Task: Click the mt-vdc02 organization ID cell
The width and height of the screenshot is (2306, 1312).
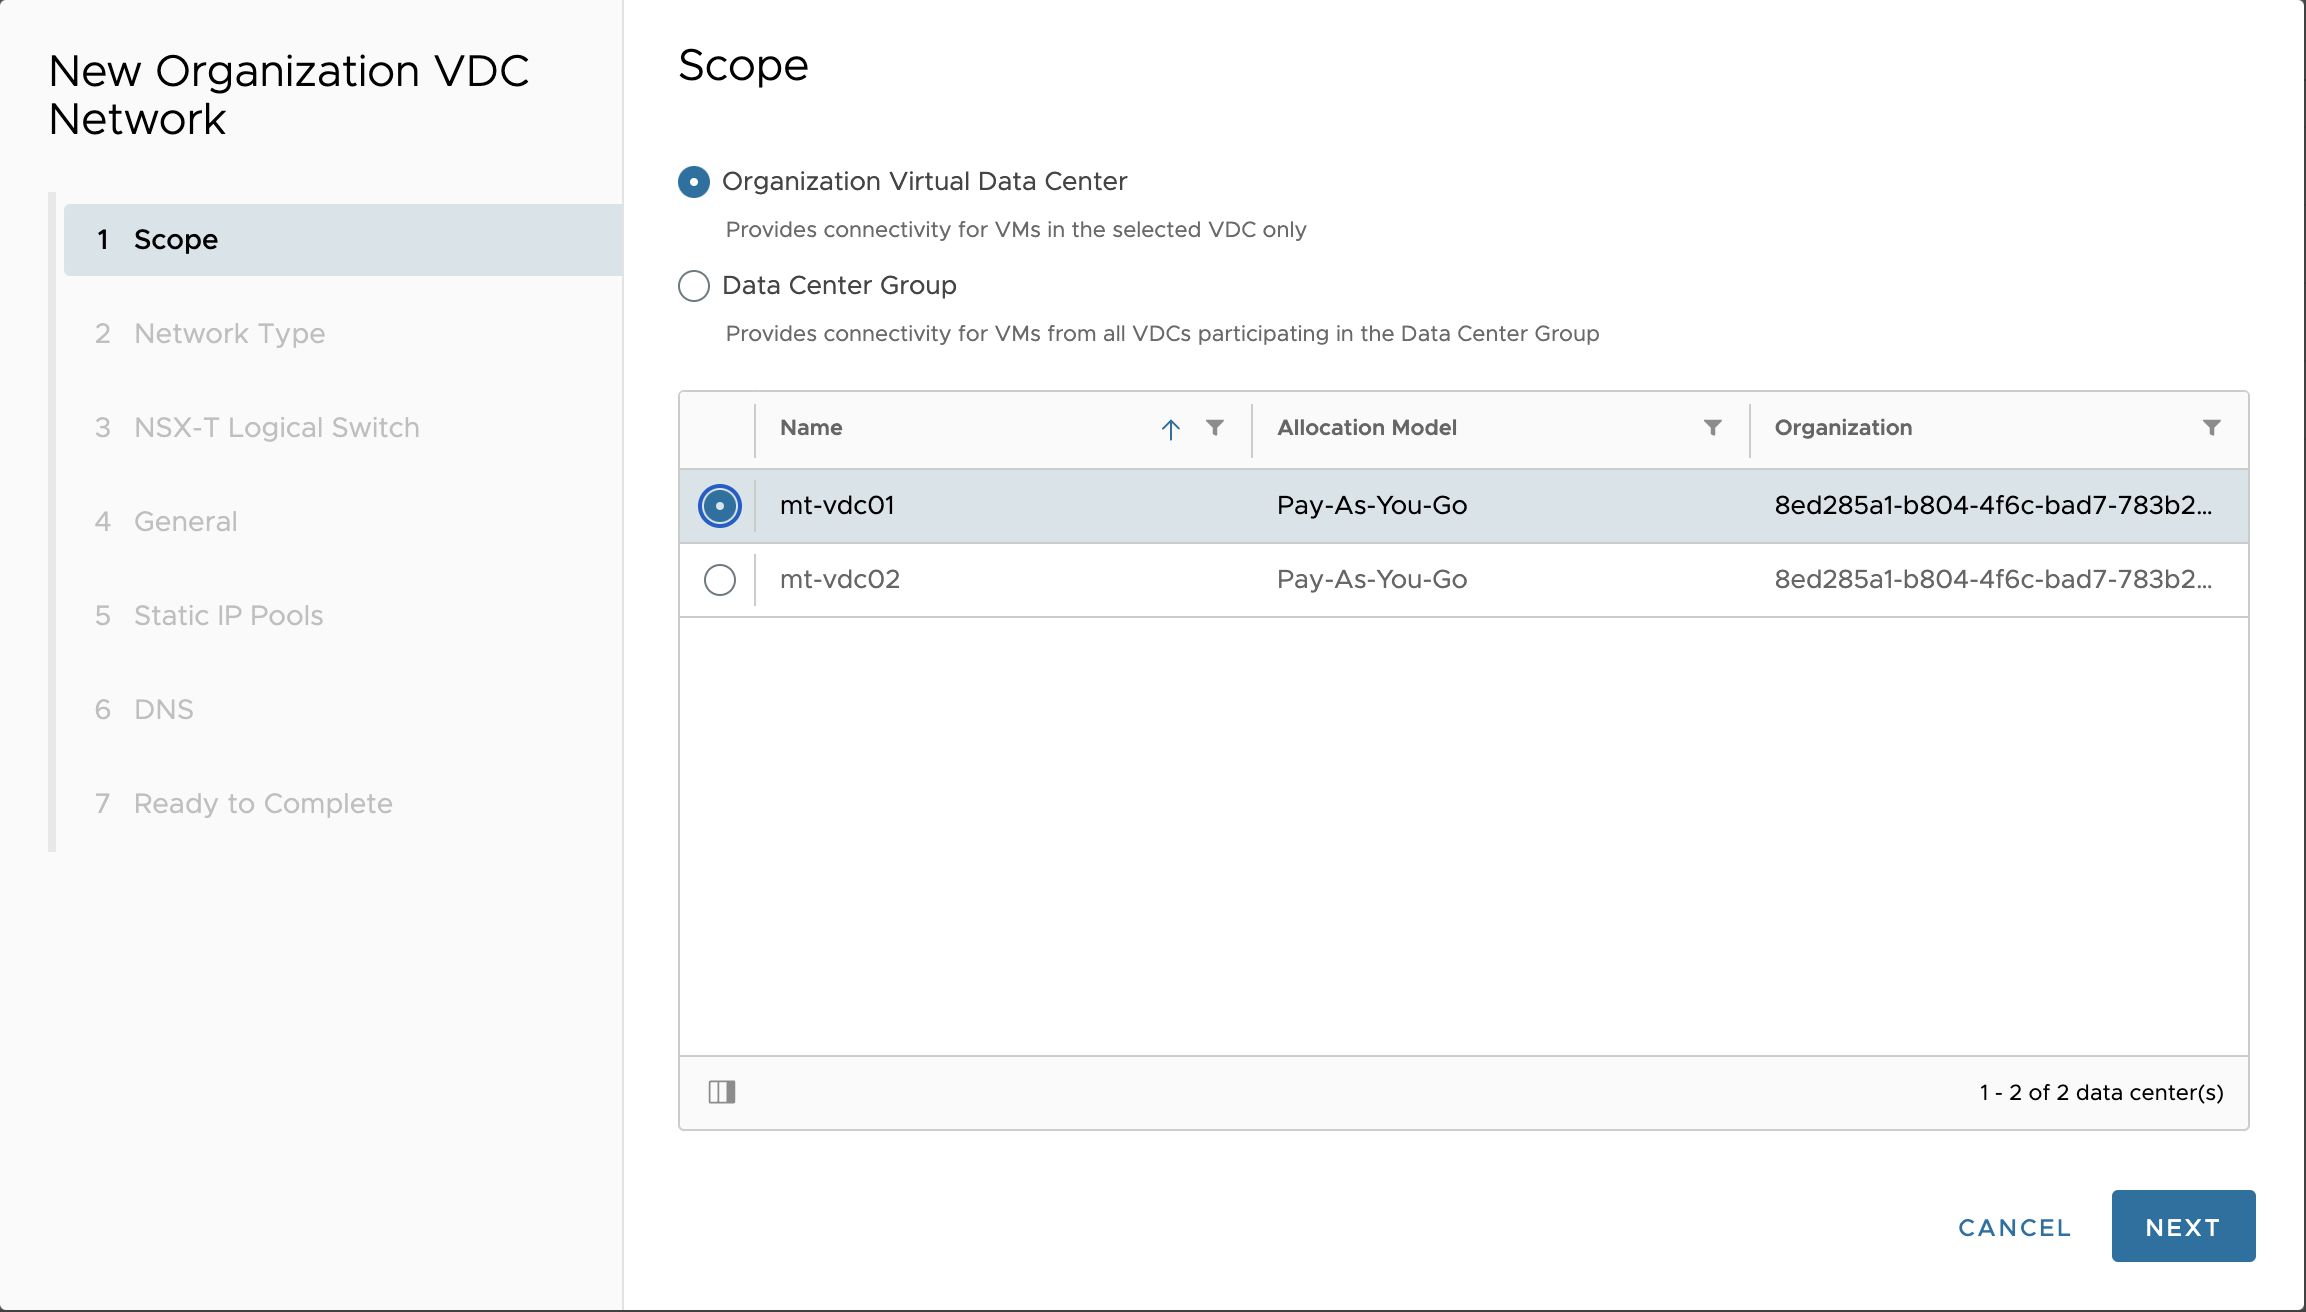Action: click(x=1992, y=580)
